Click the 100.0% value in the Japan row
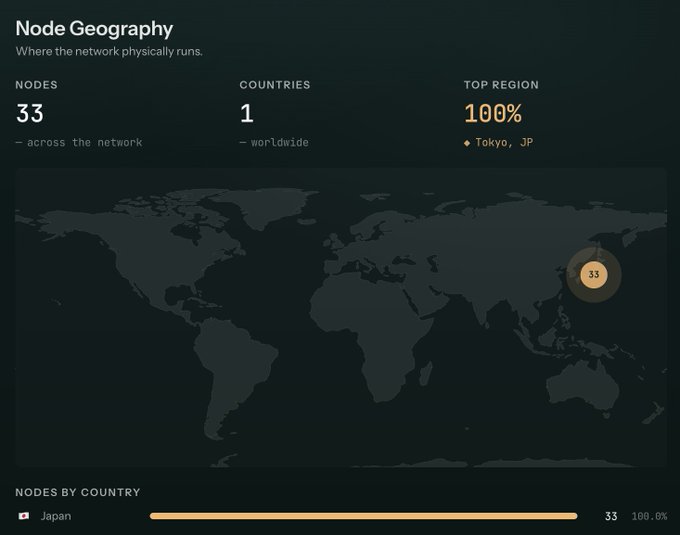This screenshot has height=535, width=680. 649,516
